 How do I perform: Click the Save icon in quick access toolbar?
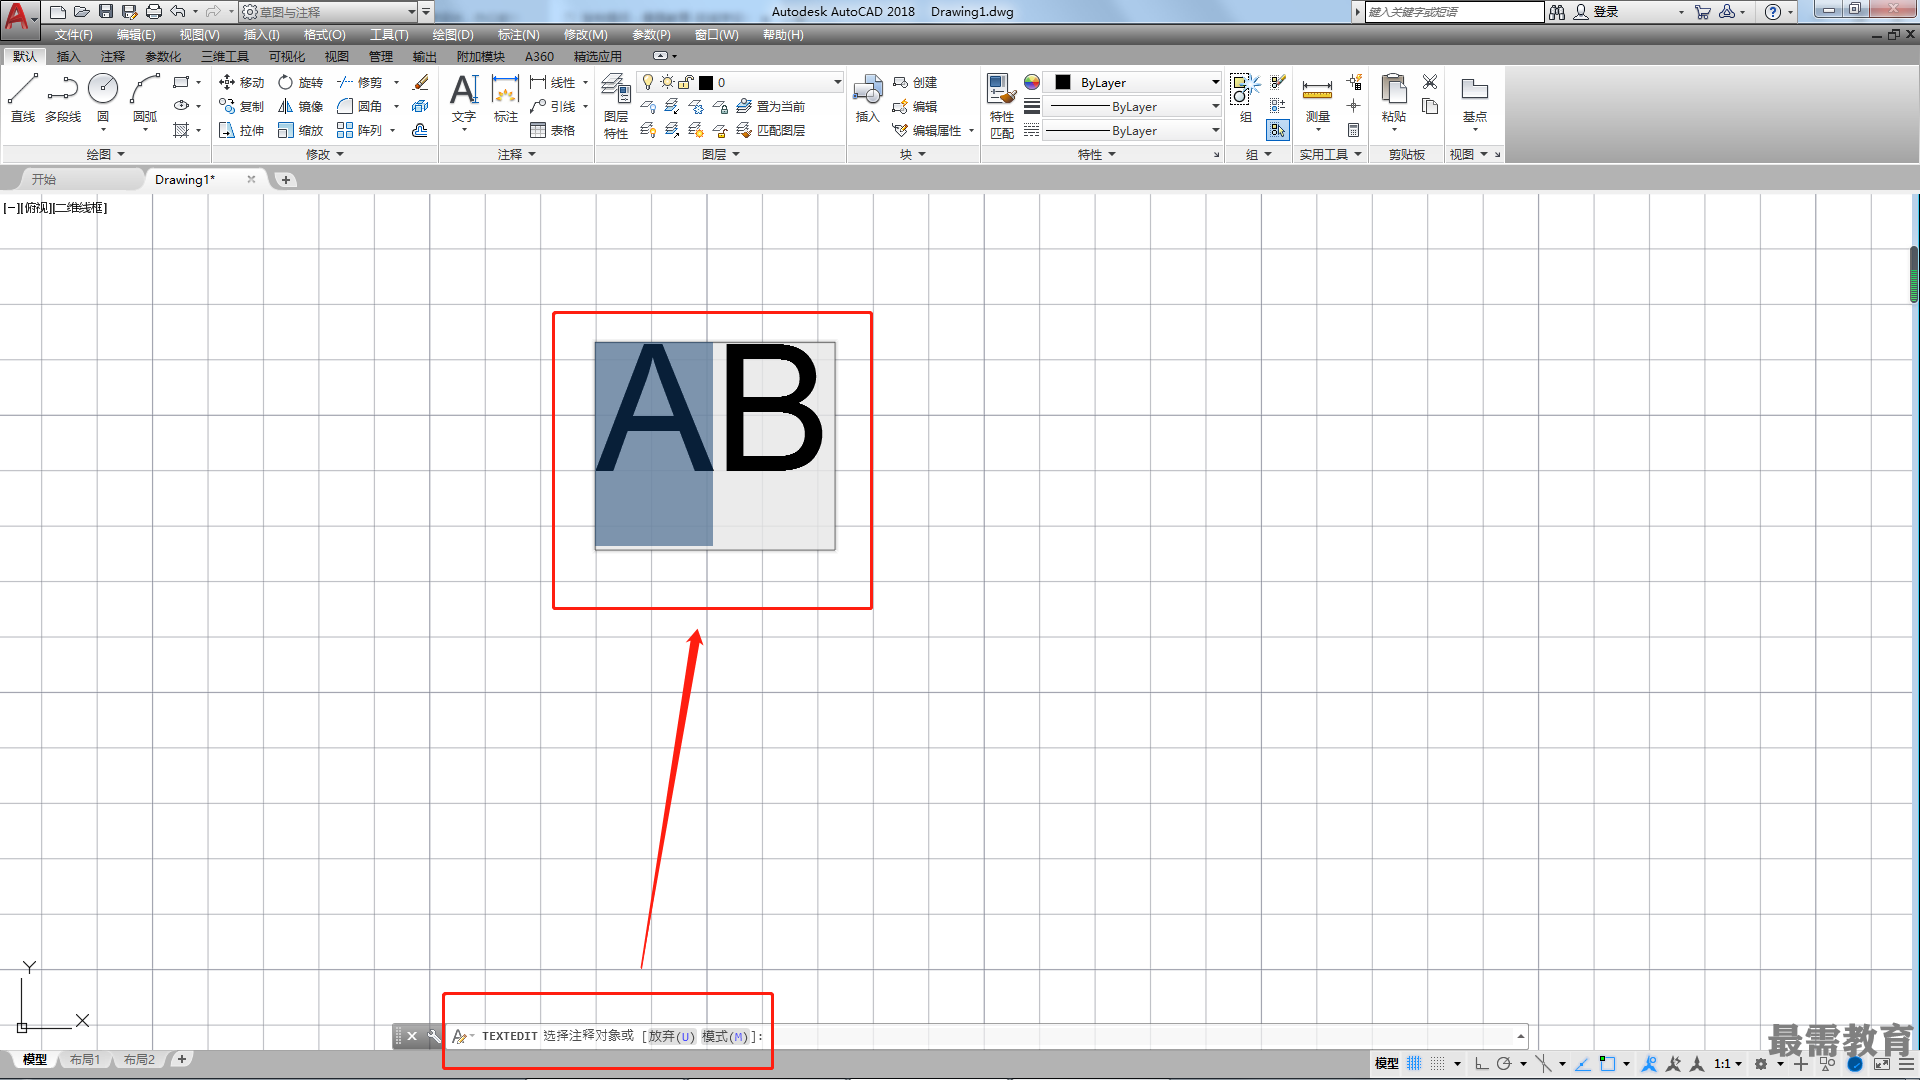(x=106, y=12)
